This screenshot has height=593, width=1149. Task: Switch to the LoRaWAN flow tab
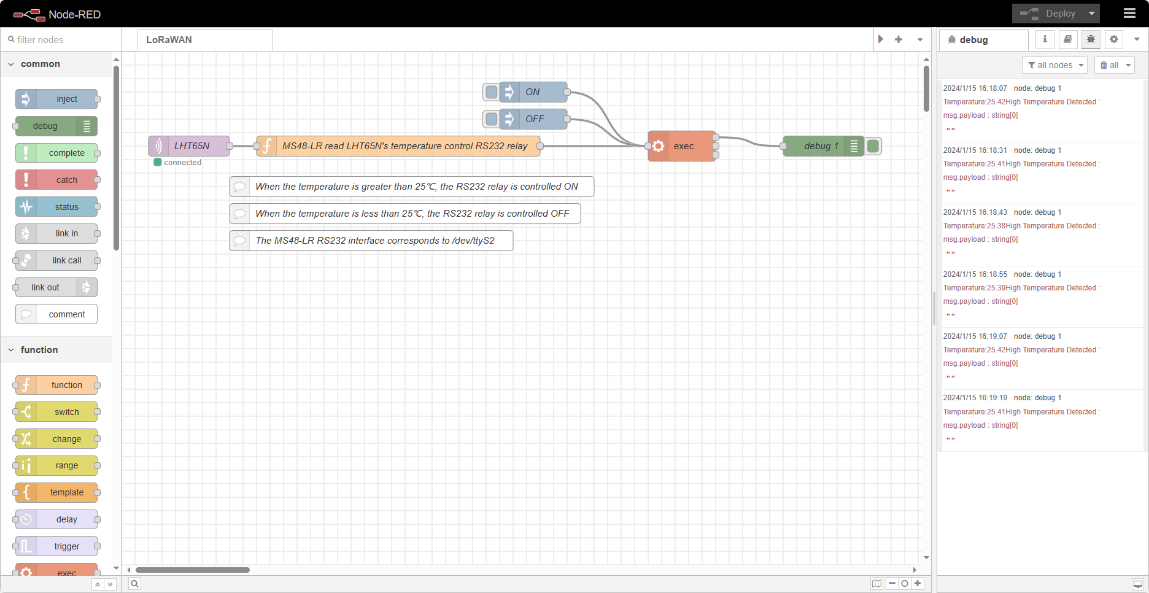coord(205,40)
